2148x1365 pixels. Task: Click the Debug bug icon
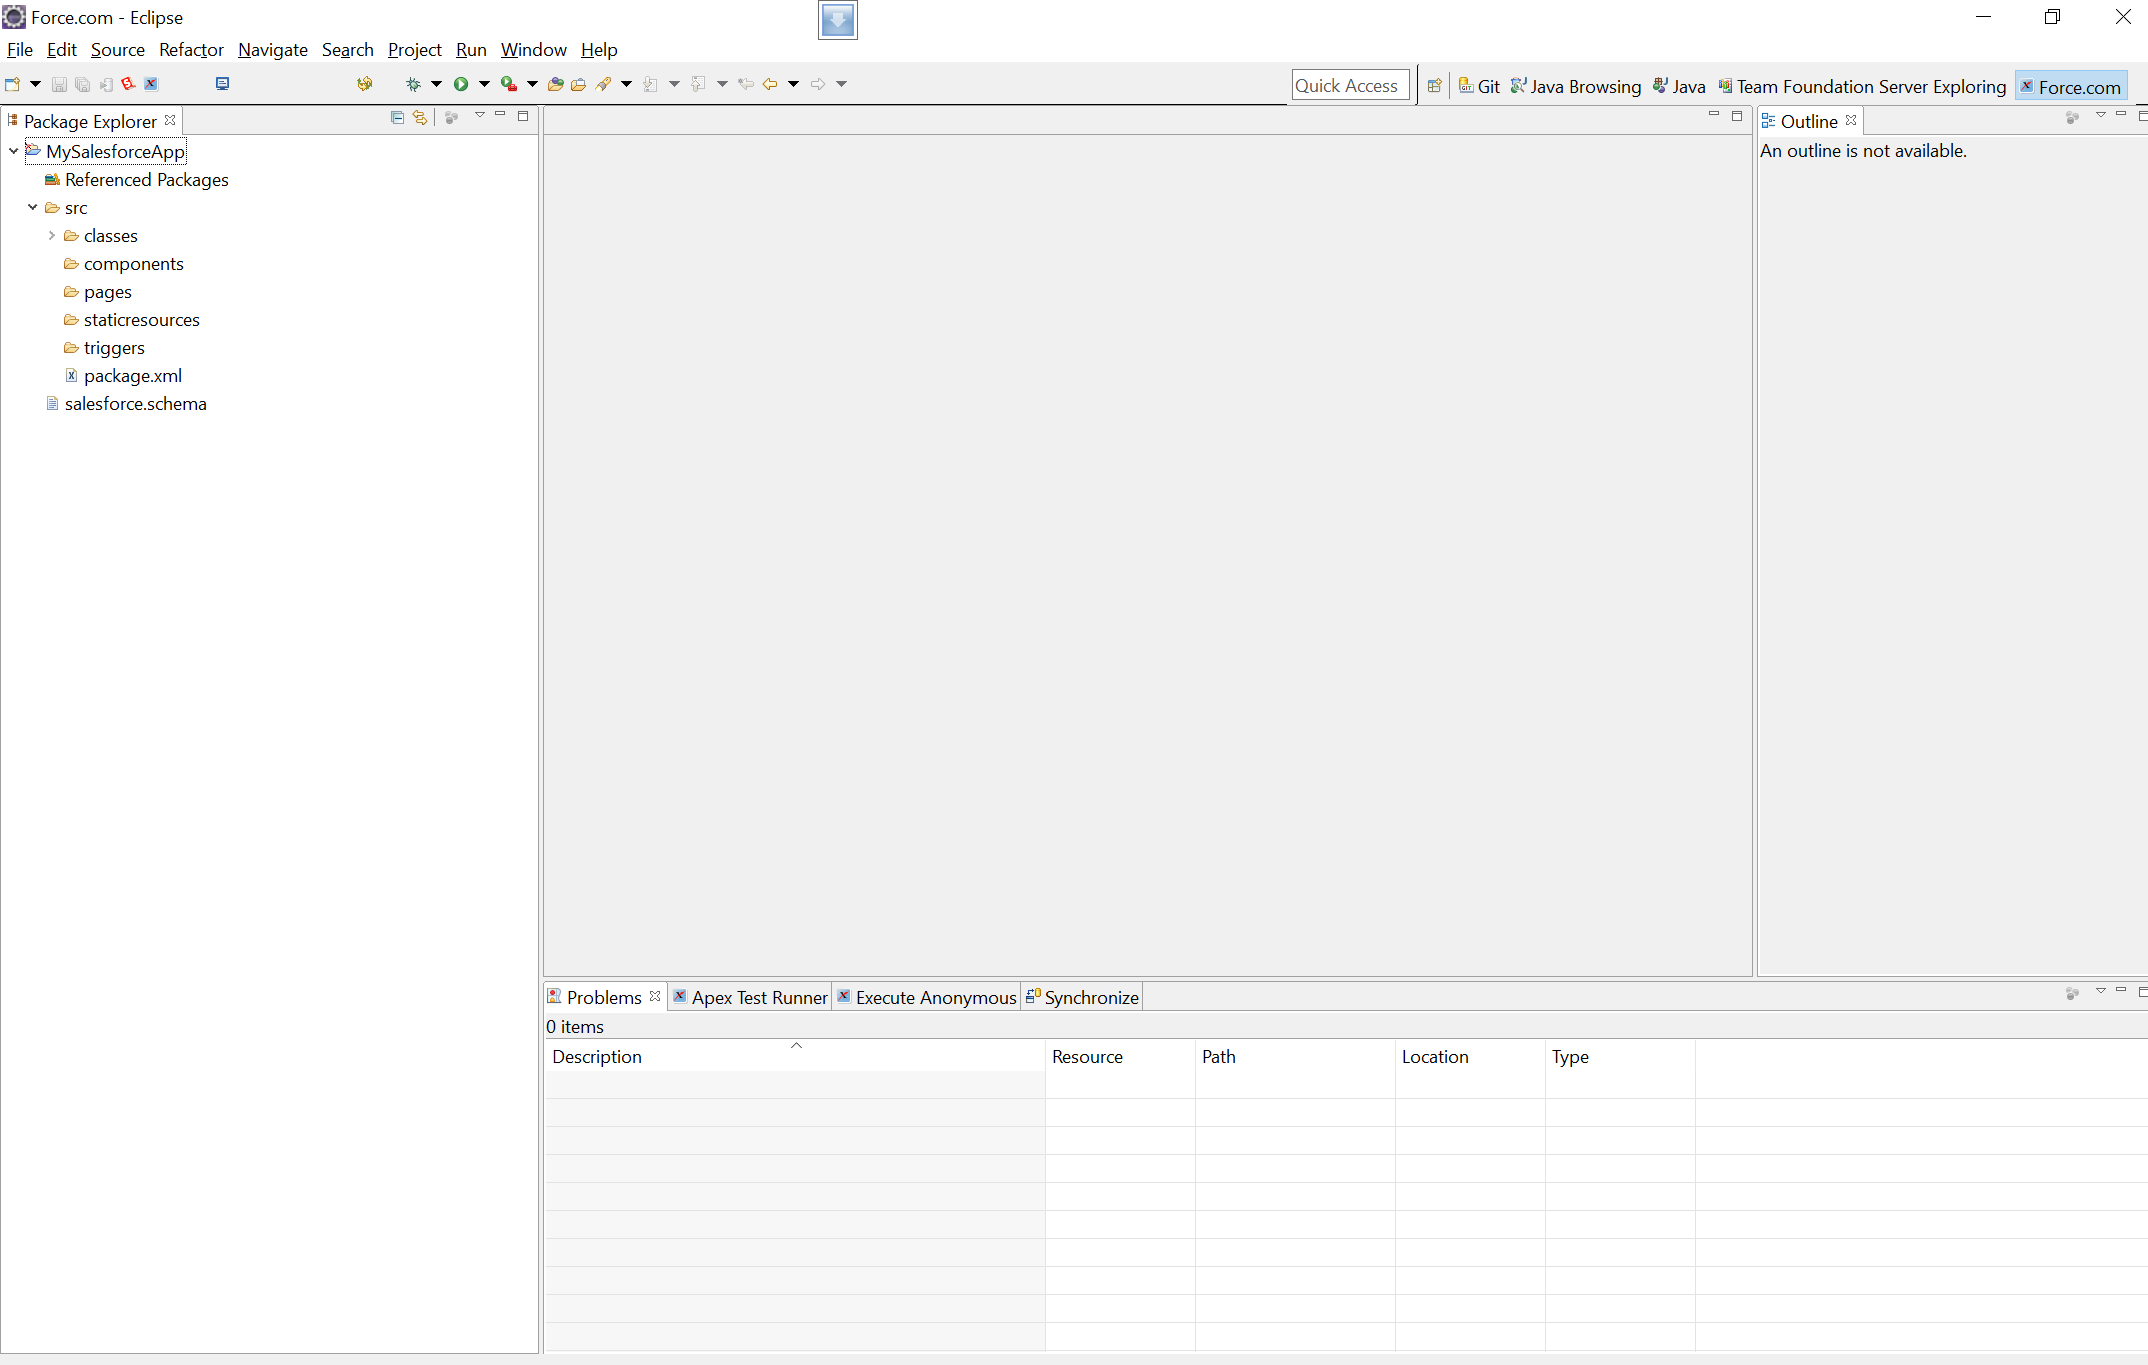point(413,84)
